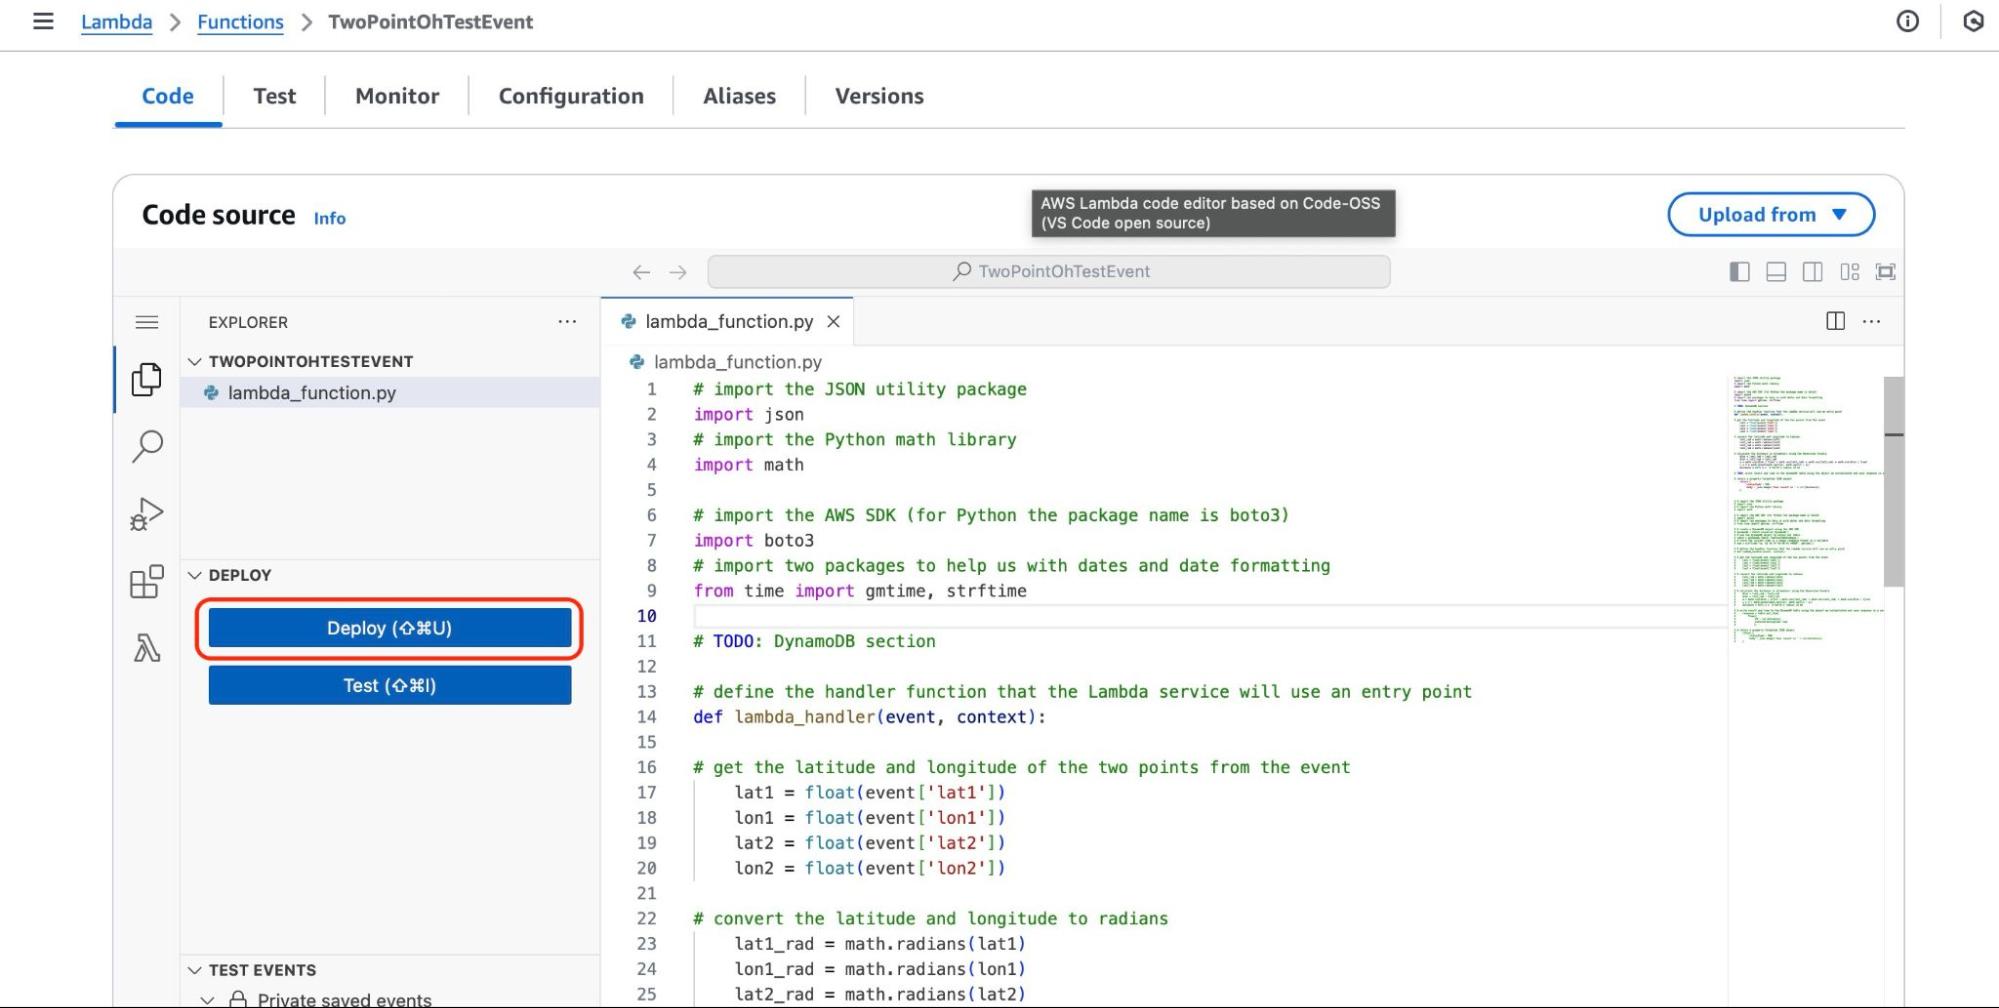Close the lambda_function.py tab
This screenshot has width=1999, height=1008.
pos(833,322)
